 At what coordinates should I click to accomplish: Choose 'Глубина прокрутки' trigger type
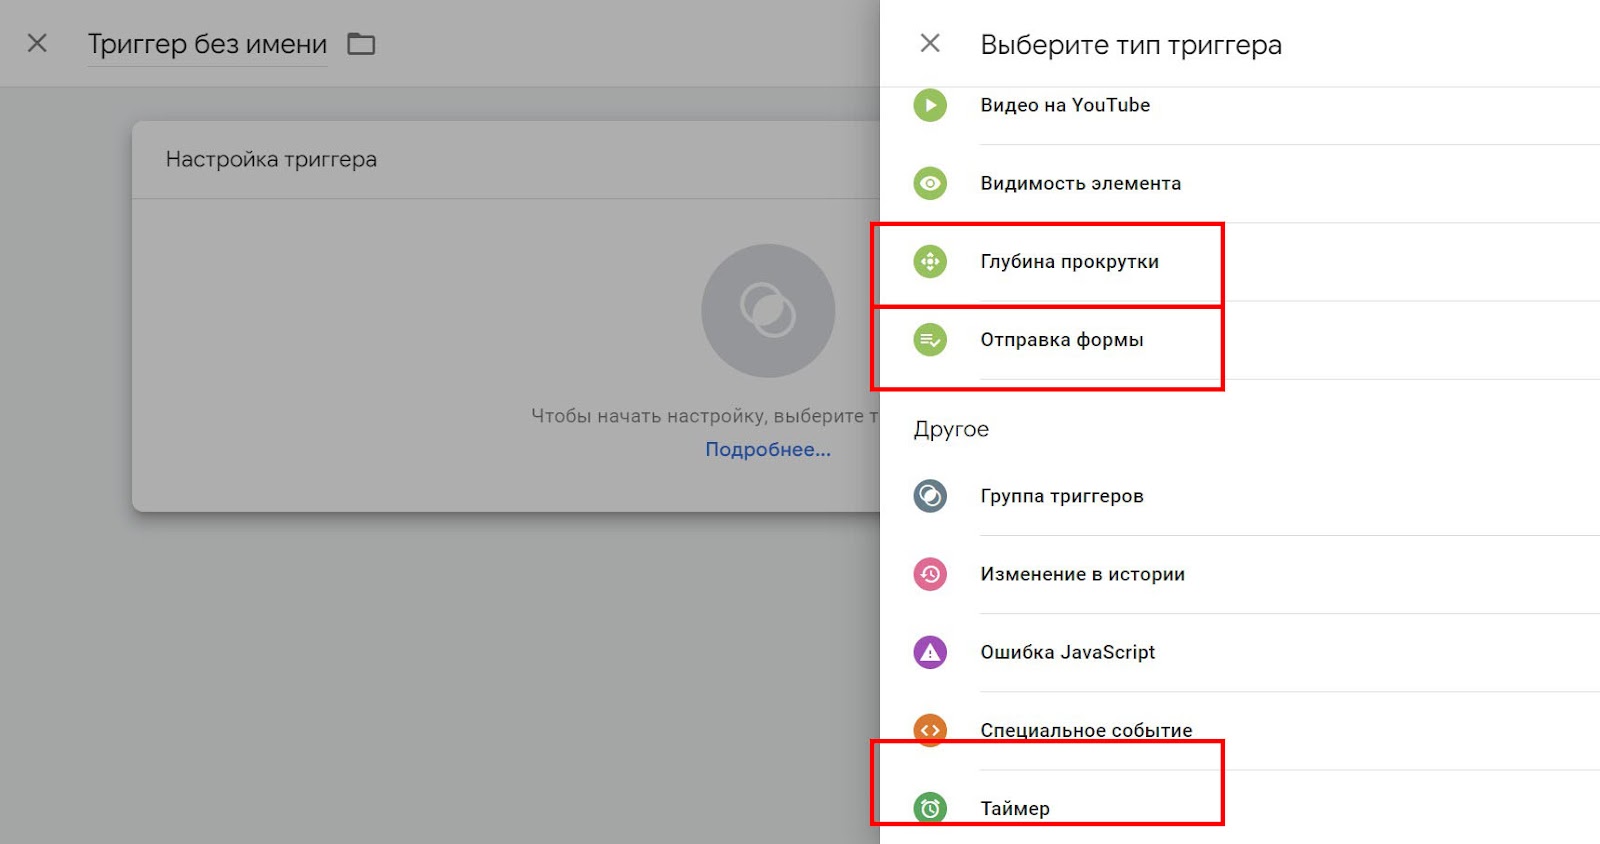coord(1070,262)
